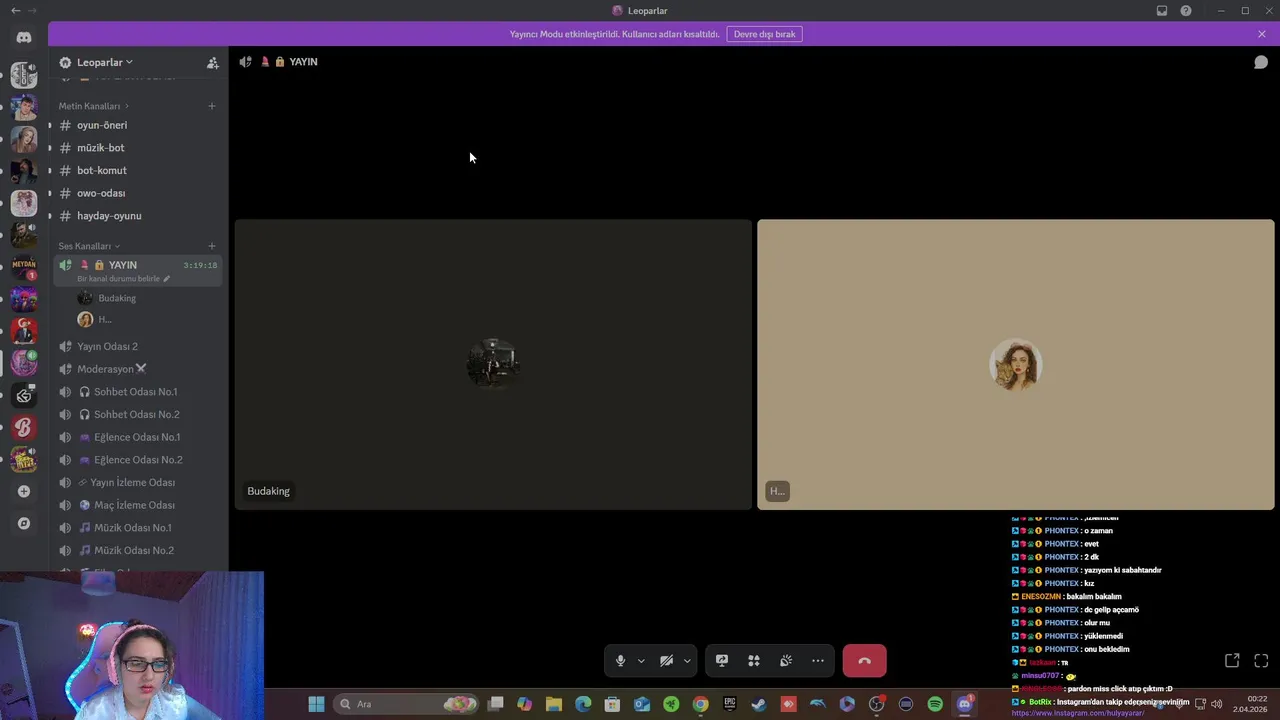Screen dimensions: 1280x720
Task: Add a server with the plus icon
Action: click(24, 491)
